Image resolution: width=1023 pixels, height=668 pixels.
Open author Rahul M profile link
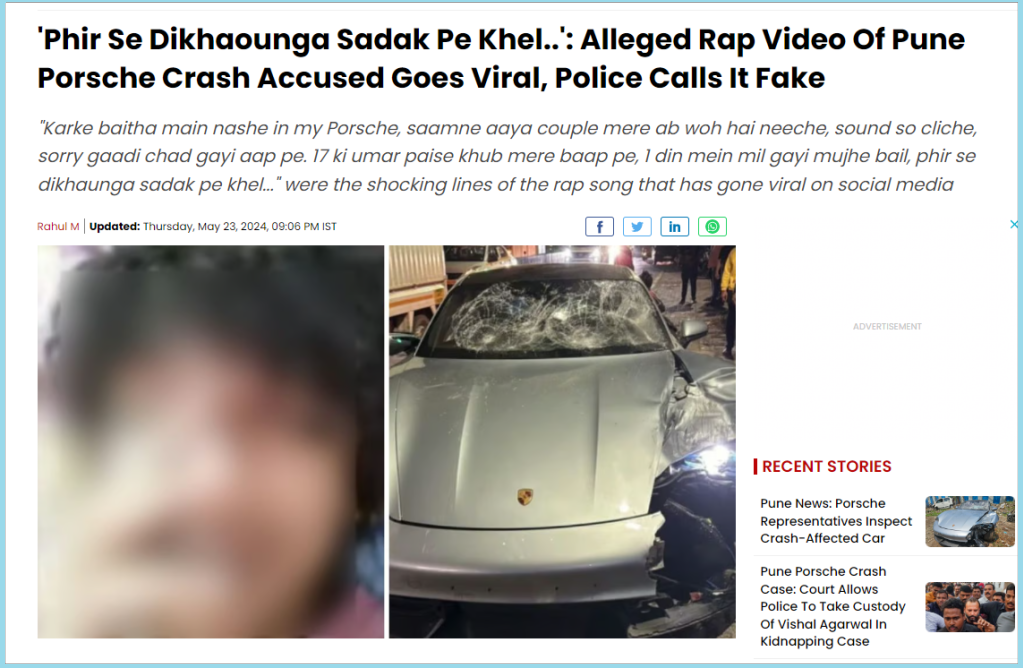58,226
